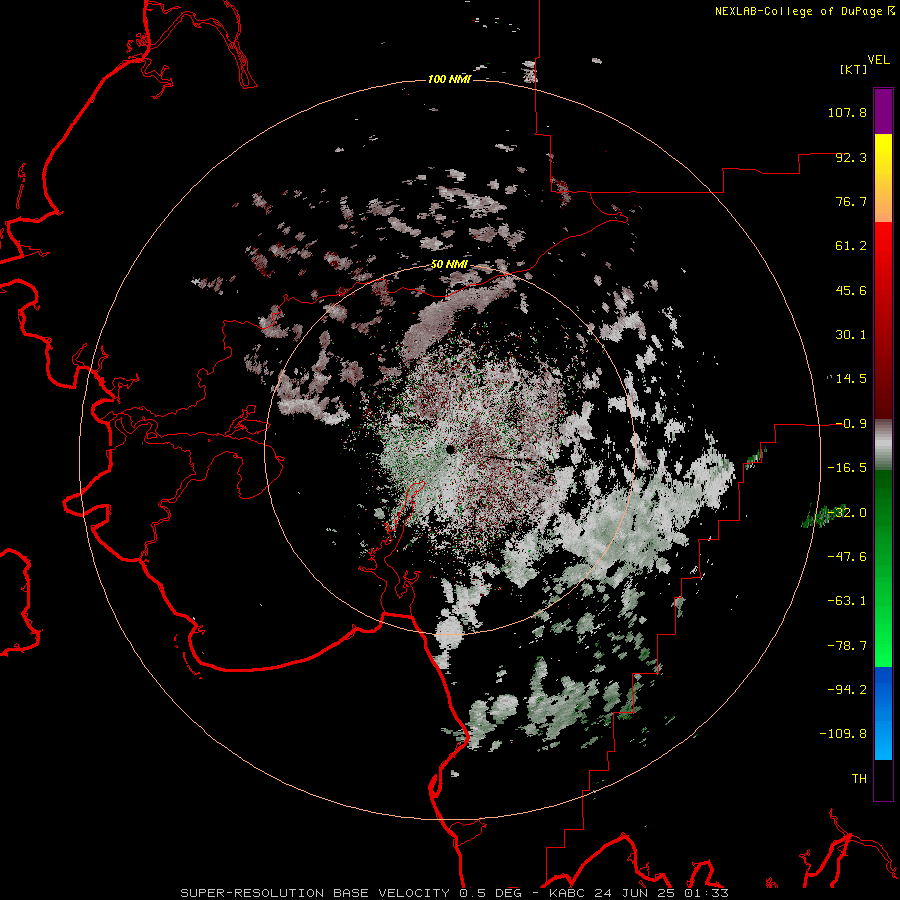The width and height of the screenshot is (900, 900).
Task: Click the 45.6 scale value
Action: pos(851,290)
